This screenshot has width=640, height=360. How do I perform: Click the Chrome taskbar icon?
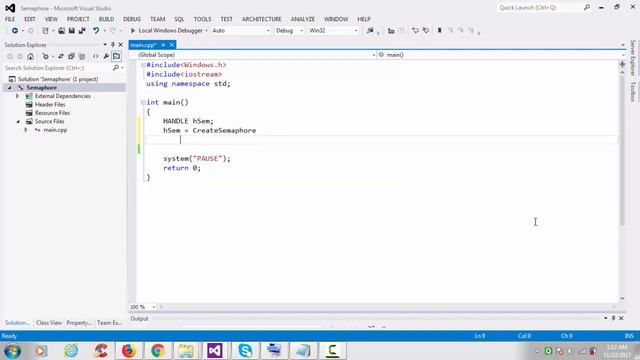tap(158, 351)
